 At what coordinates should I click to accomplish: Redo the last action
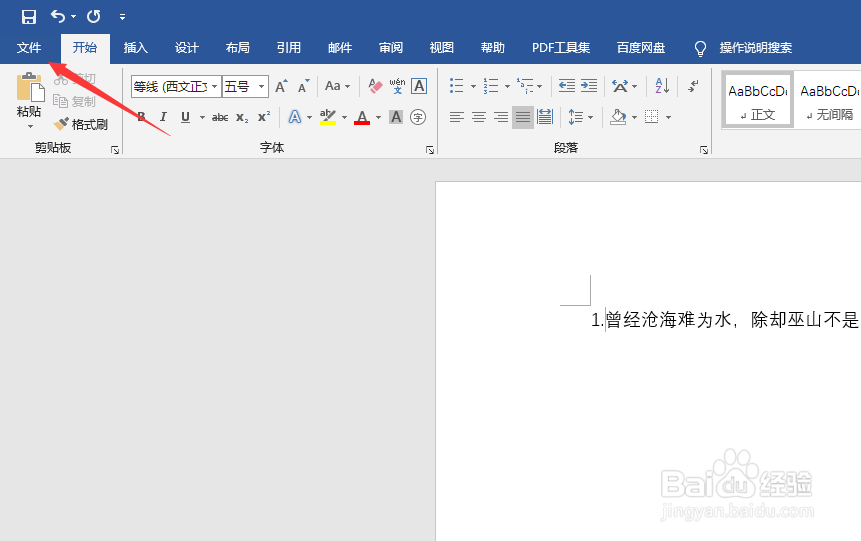click(x=94, y=16)
